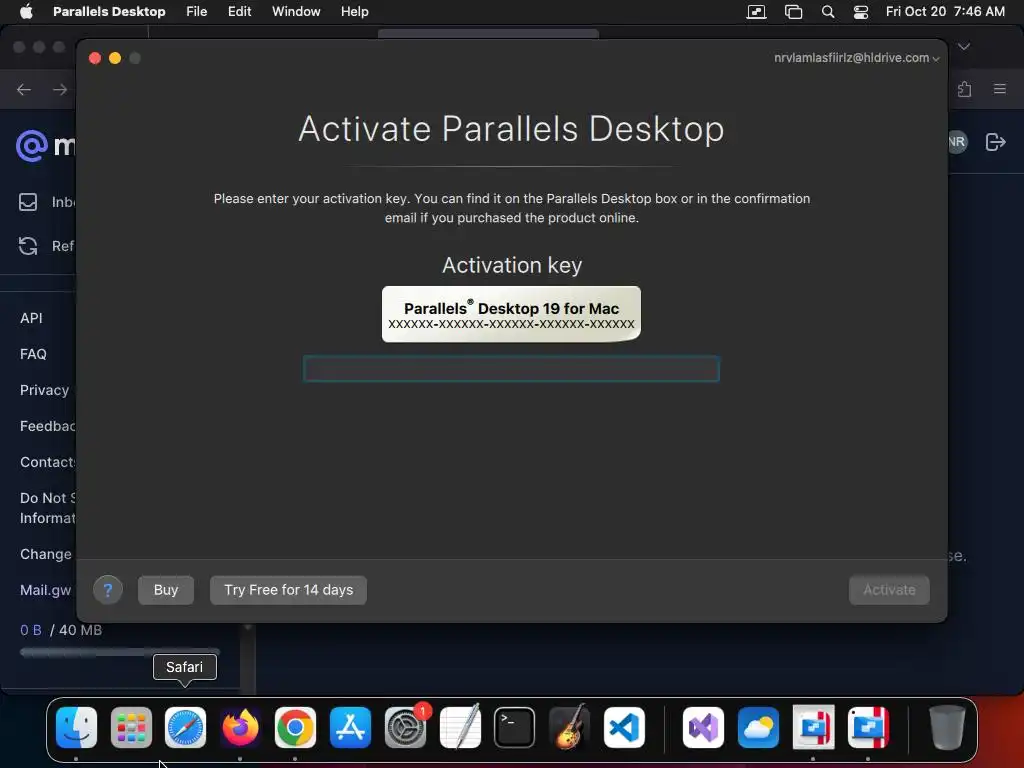Viewport: 1024px width, 768px height.
Task: Open the browser hamburger menu behind the dialog
Action: pos(1000,89)
